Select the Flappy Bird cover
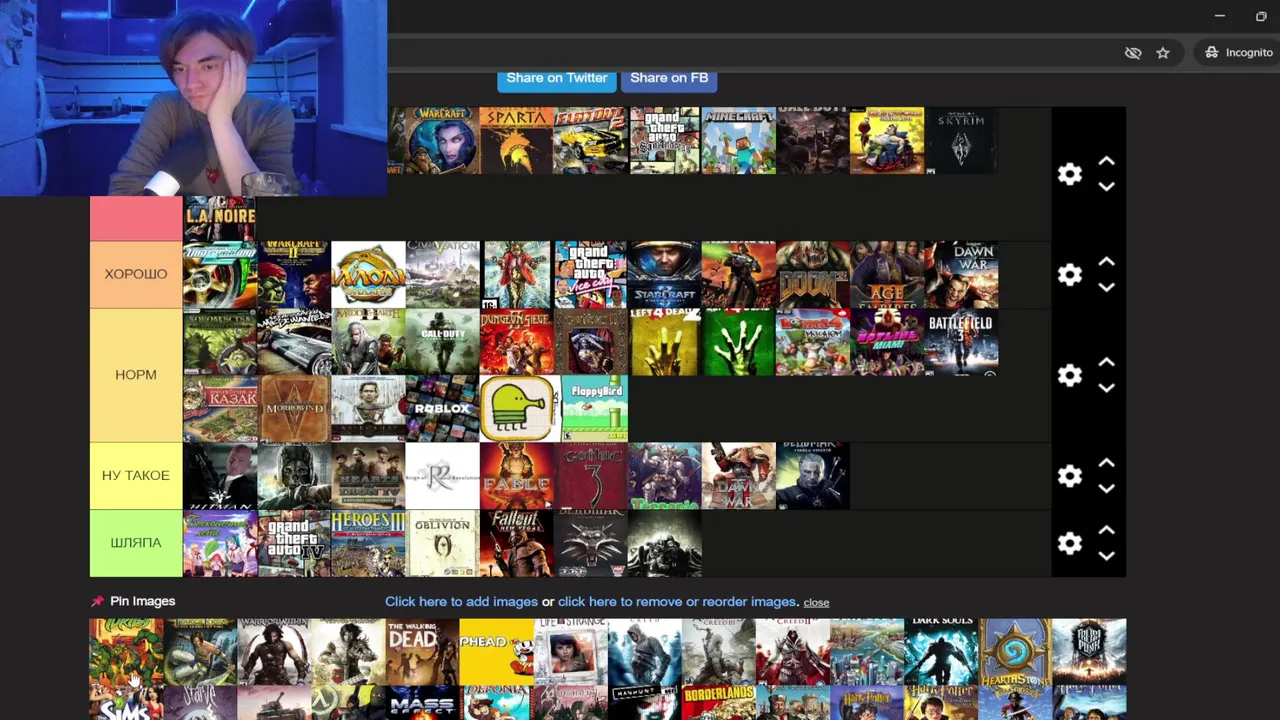 (x=595, y=408)
